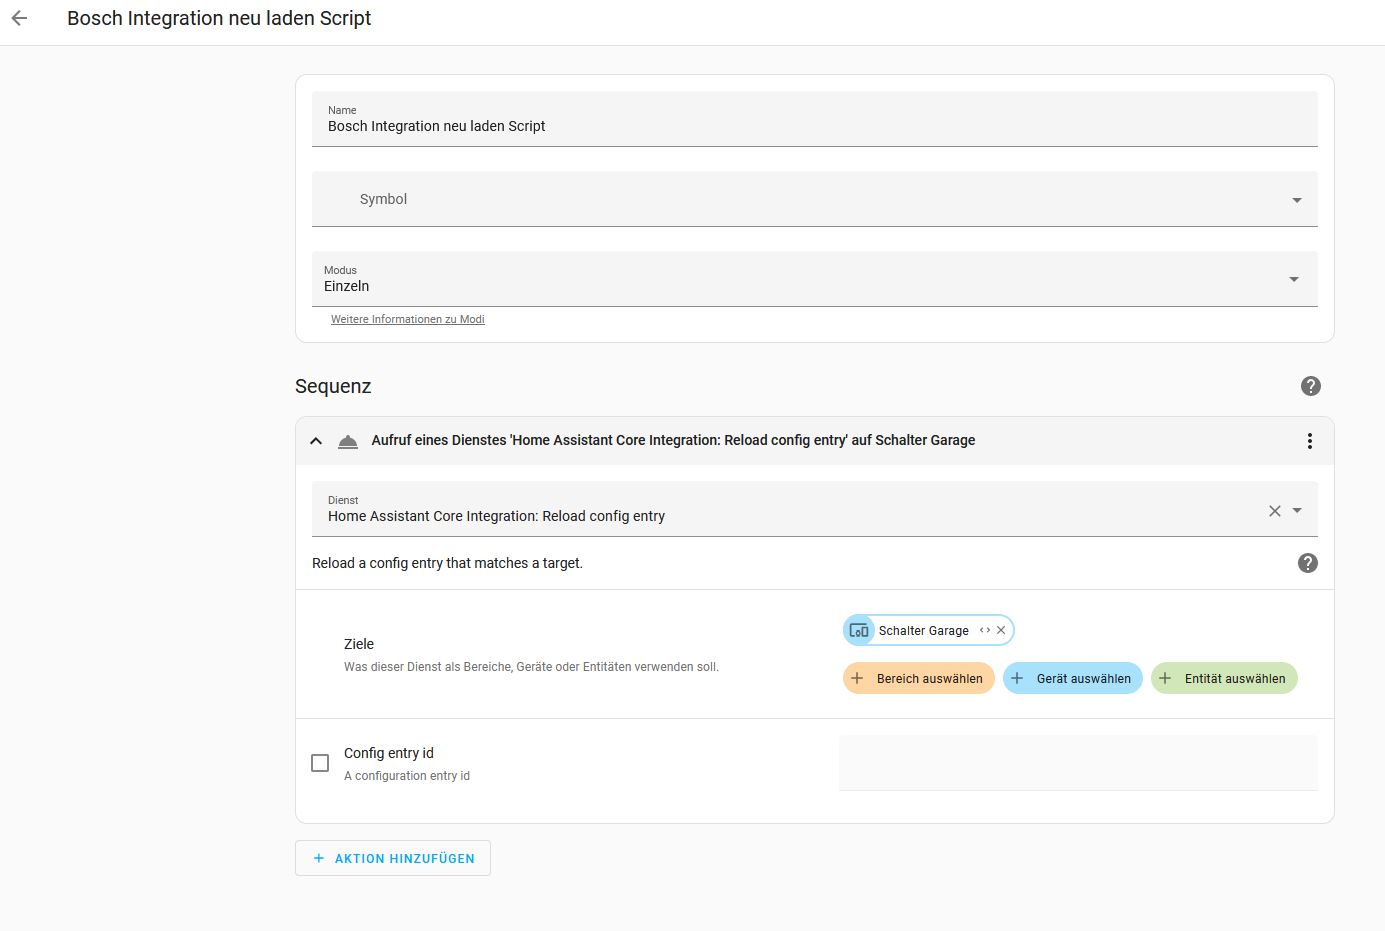Open the Modus dropdown set to Einzeln
This screenshot has width=1385, height=931.
[x=815, y=279]
